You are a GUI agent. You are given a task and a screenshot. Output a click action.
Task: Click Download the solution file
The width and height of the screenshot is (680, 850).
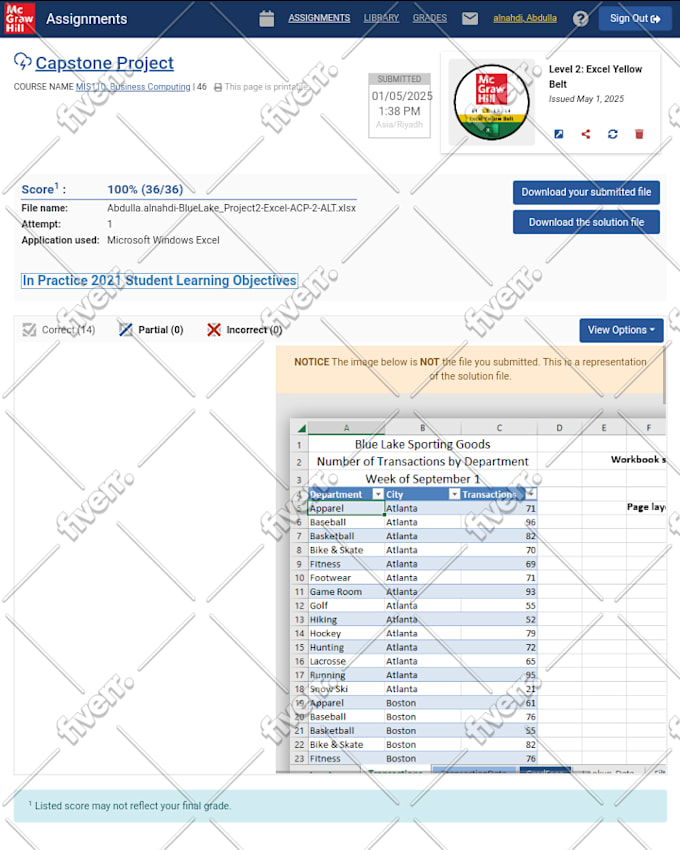click(586, 222)
